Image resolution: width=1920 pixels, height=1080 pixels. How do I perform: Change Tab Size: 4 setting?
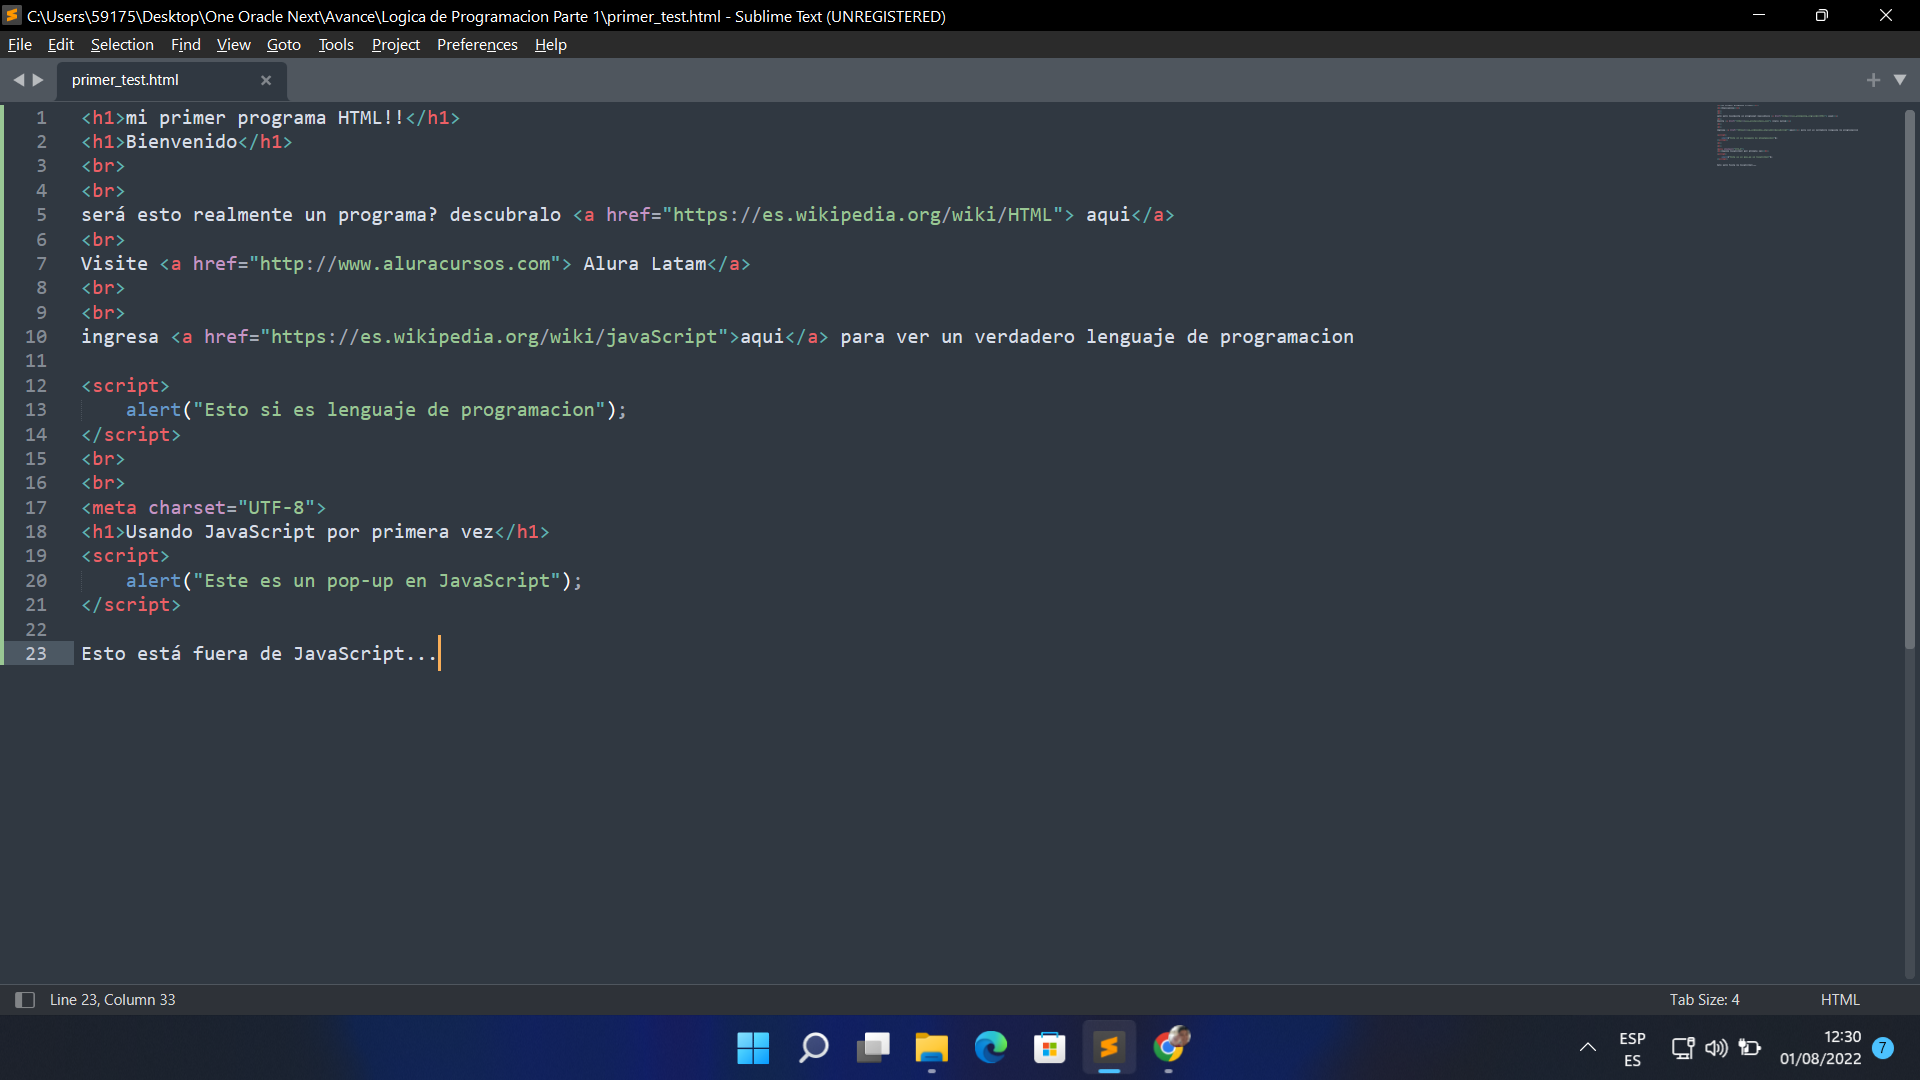point(1705,1000)
